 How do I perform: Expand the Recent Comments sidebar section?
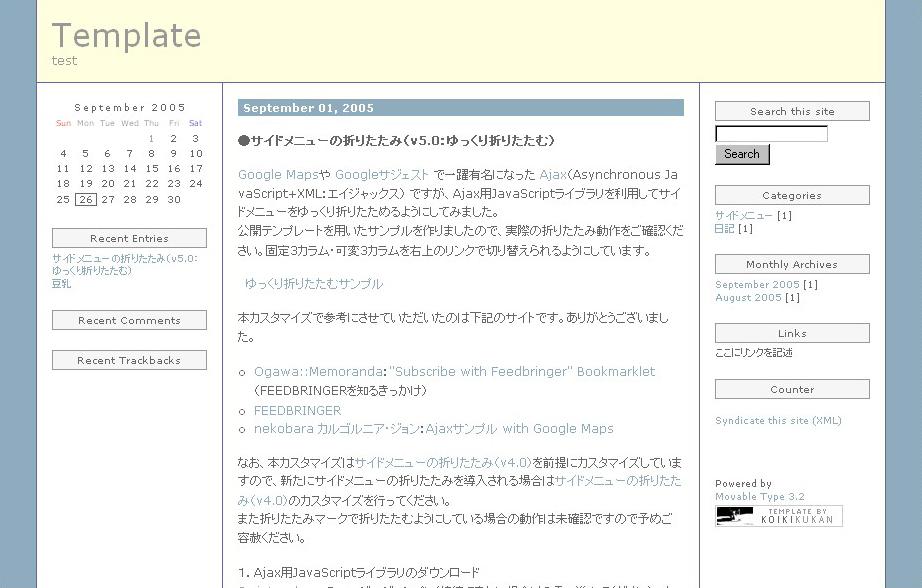tap(129, 320)
